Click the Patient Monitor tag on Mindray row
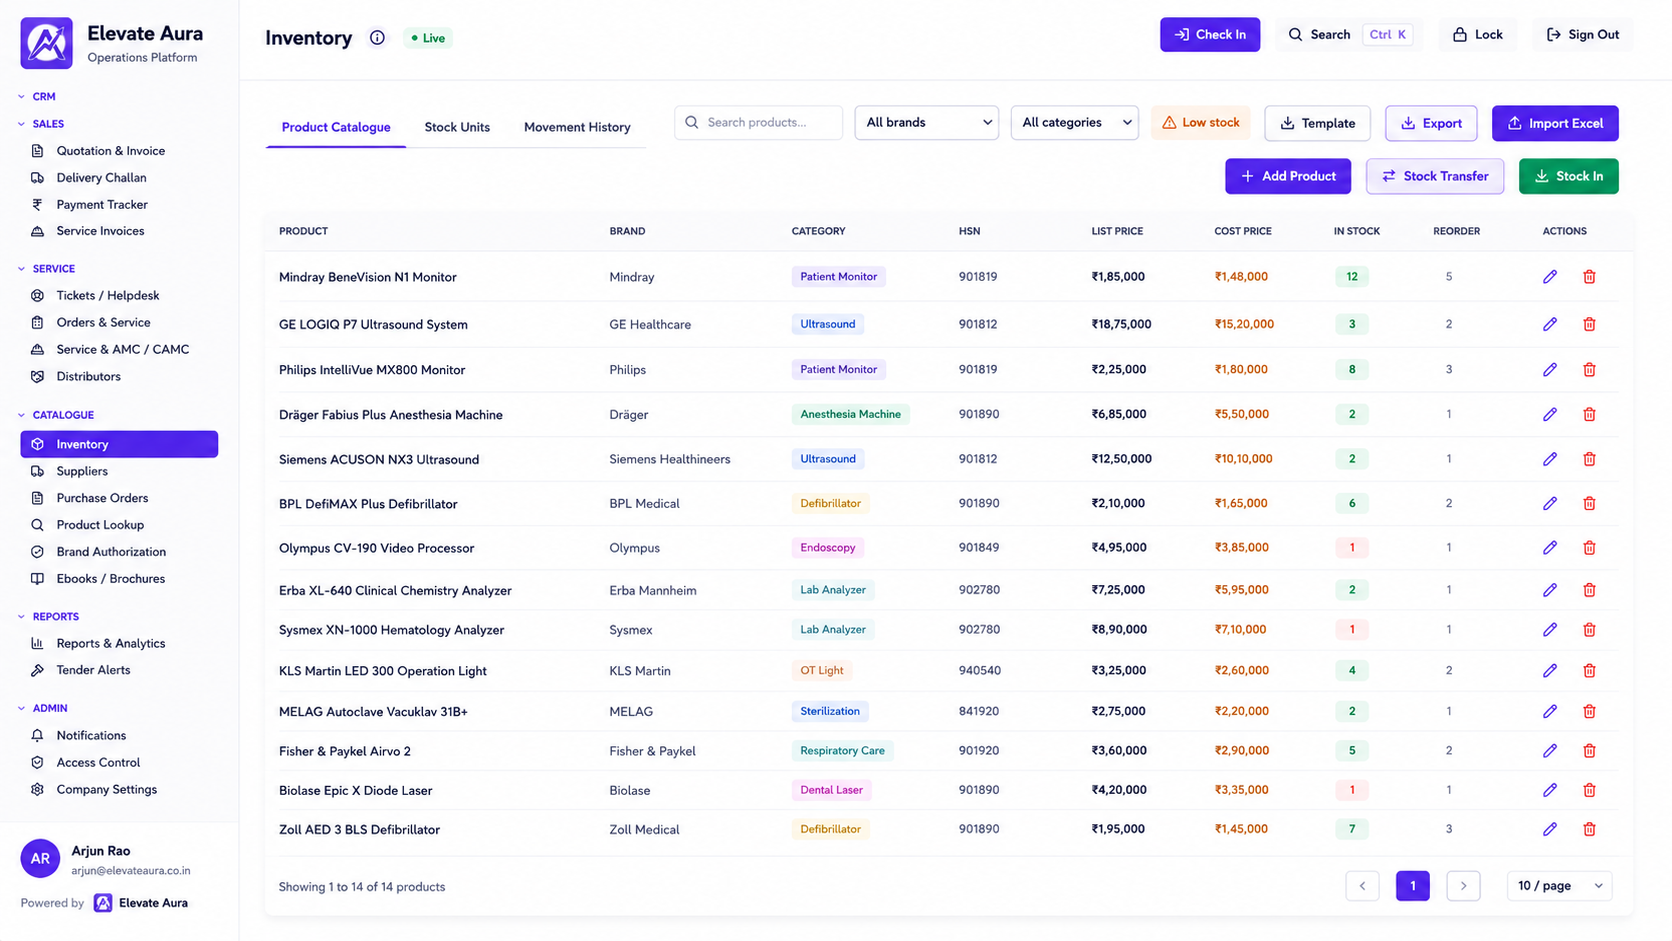The height and width of the screenshot is (941, 1672). [x=838, y=277]
